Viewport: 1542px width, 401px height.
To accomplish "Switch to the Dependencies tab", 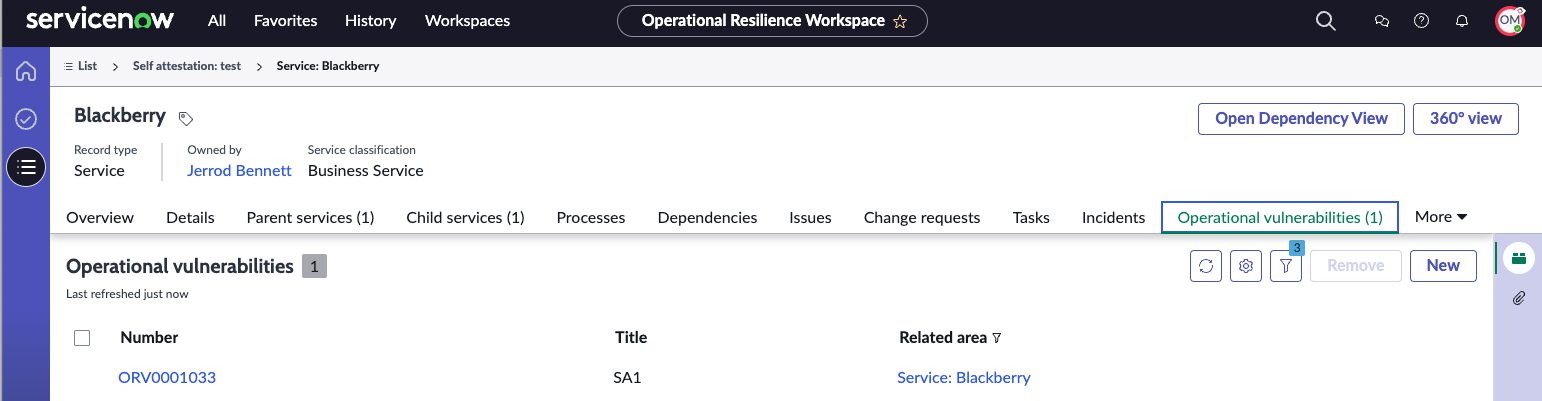I will pyautogui.click(x=707, y=217).
